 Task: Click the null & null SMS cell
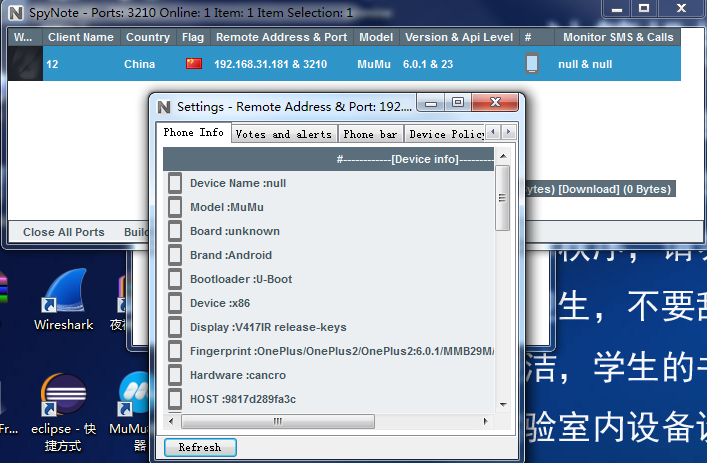585,64
